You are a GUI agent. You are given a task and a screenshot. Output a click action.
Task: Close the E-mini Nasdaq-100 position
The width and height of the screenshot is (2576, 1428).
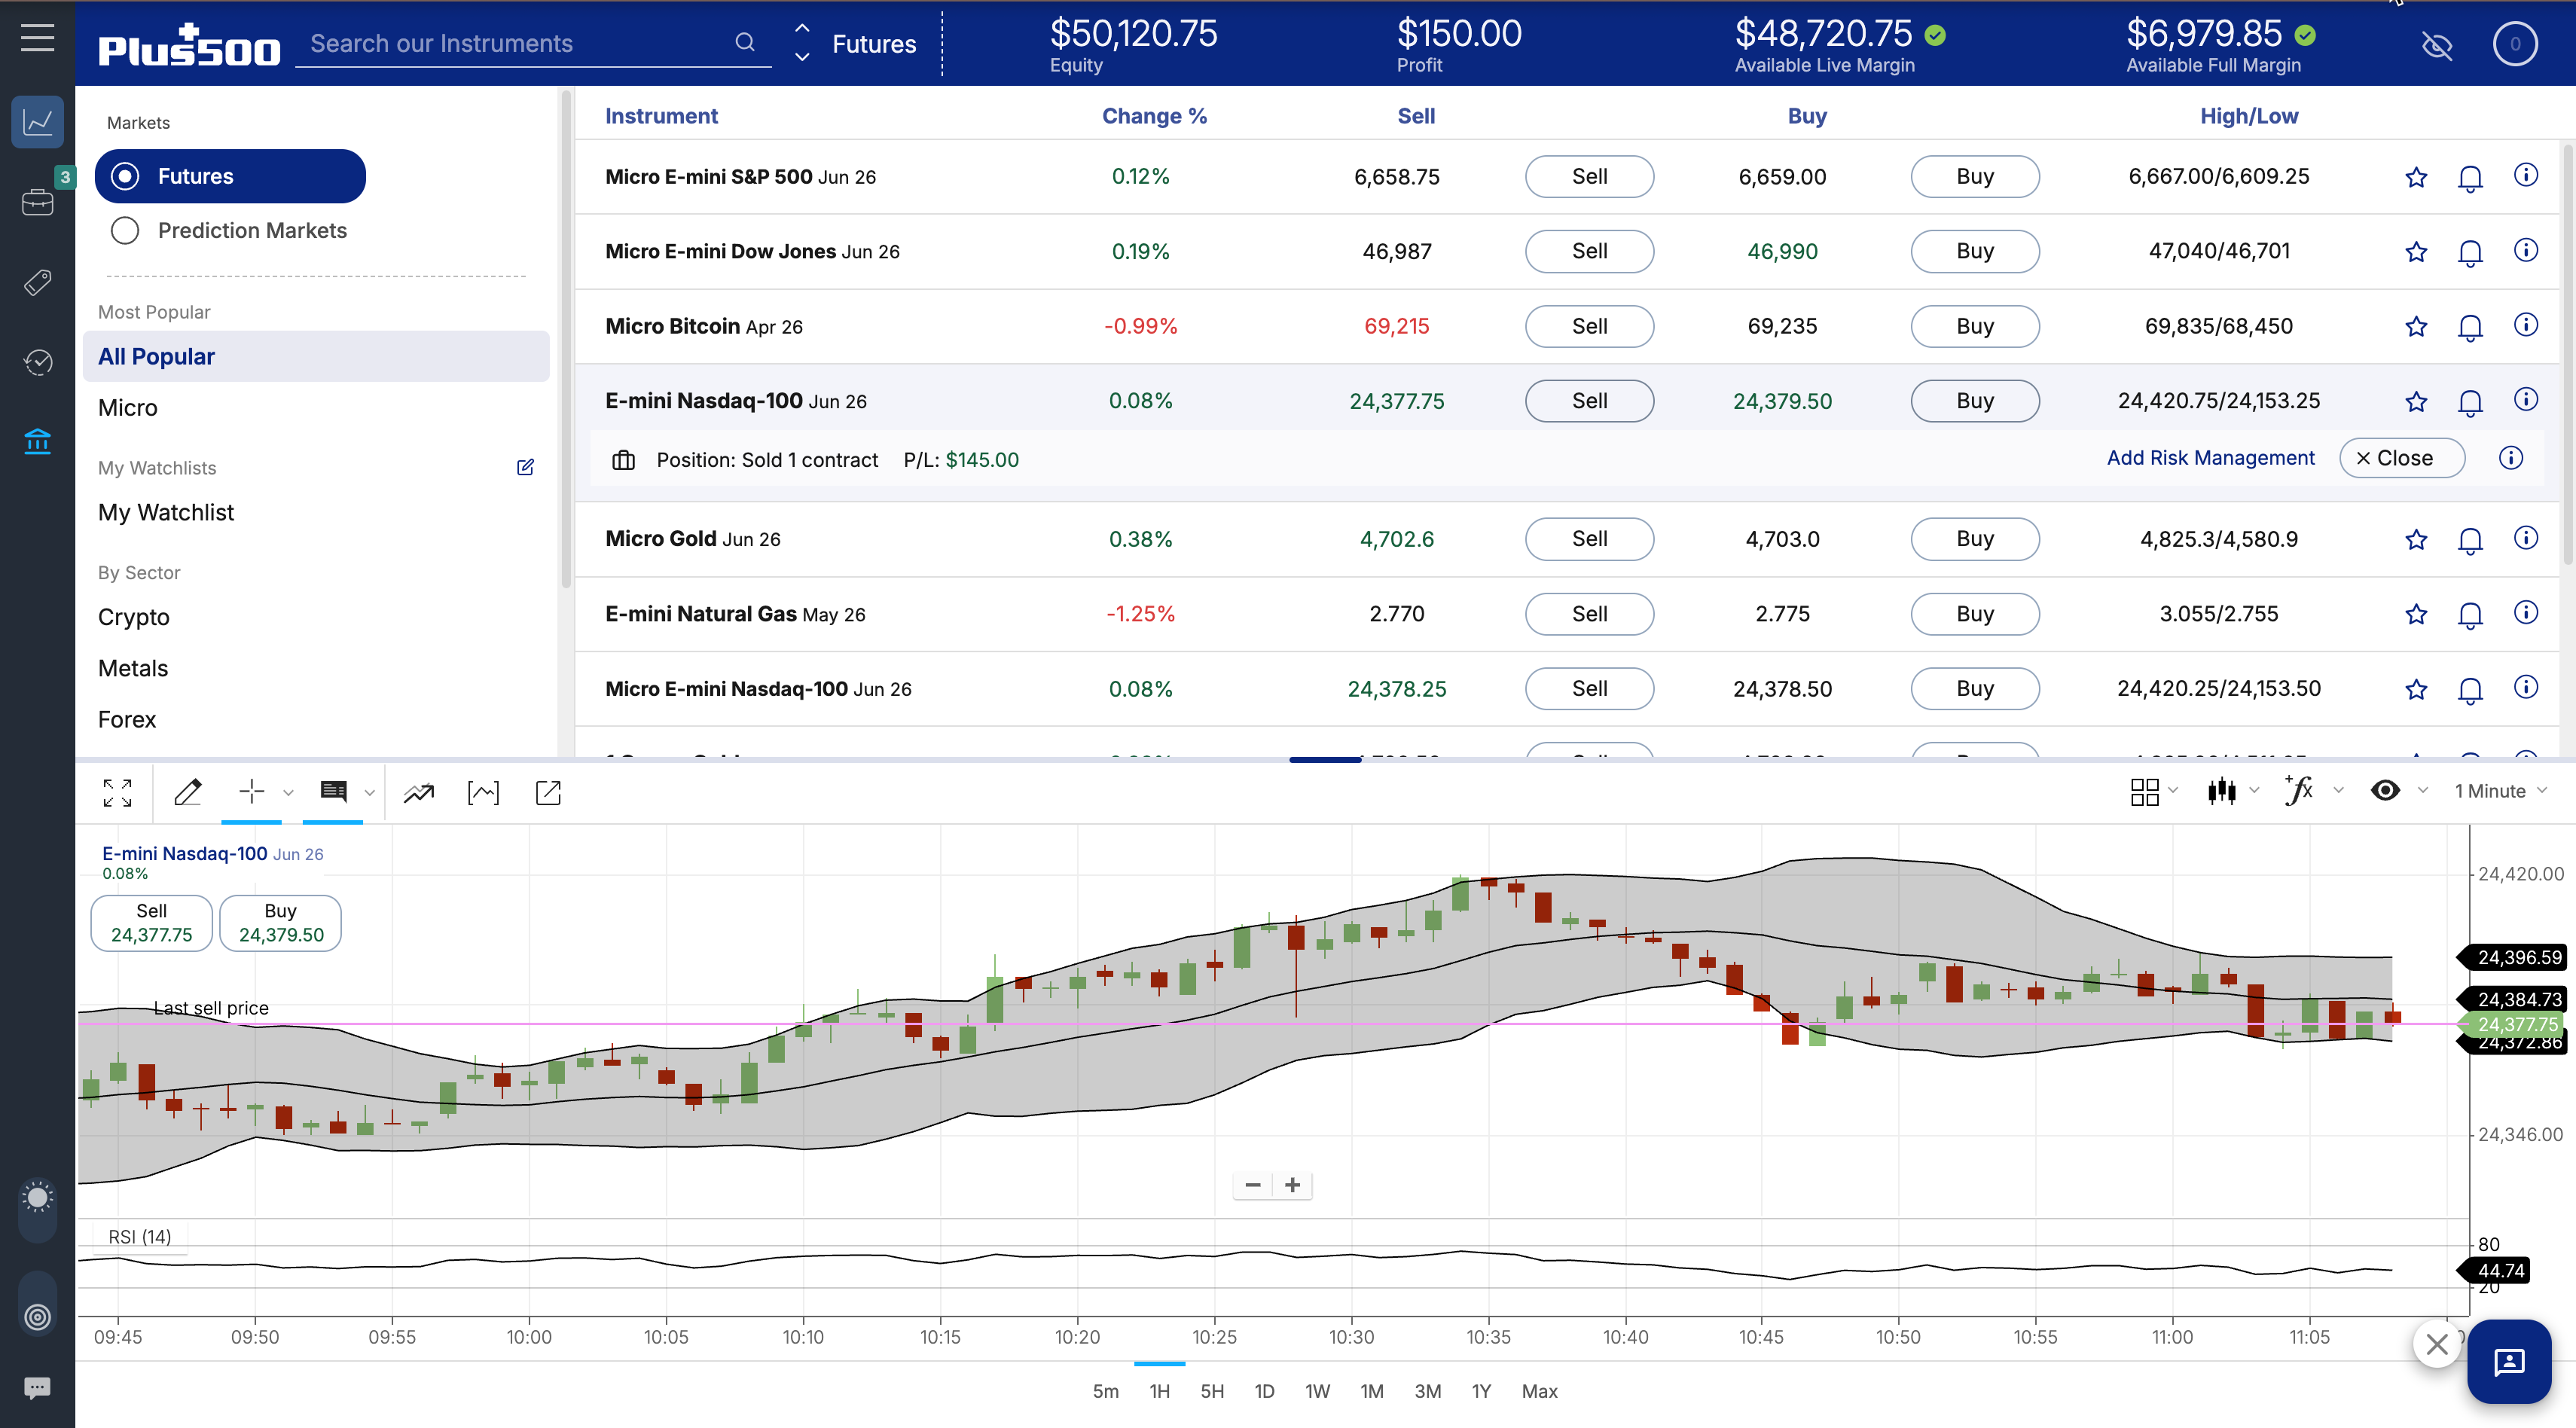click(x=2402, y=458)
